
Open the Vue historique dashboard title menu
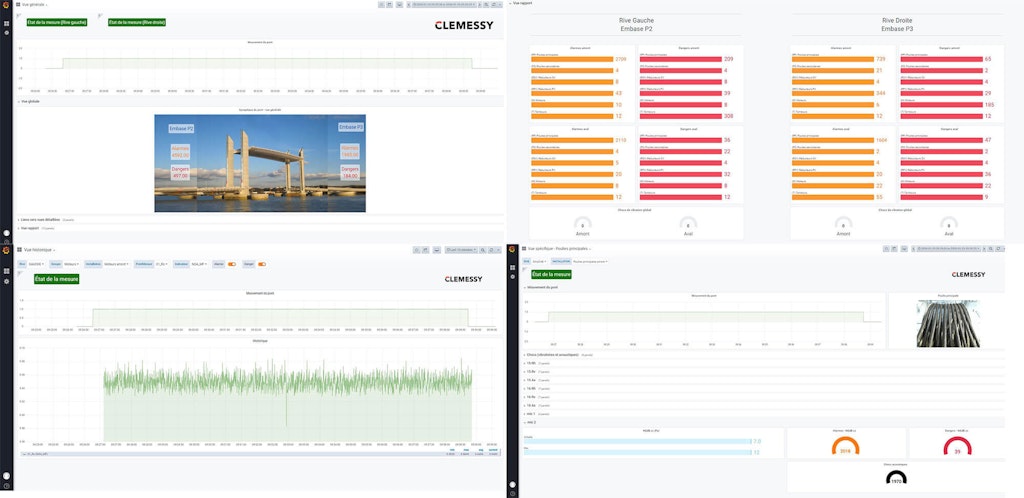[40, 249]
